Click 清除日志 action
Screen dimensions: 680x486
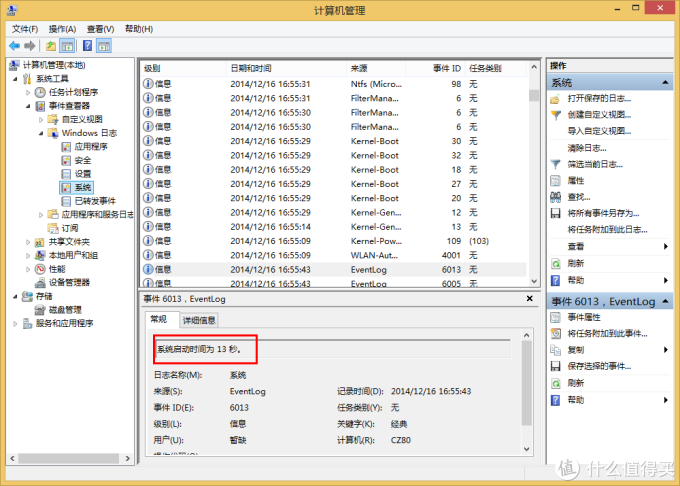(587, 148)
